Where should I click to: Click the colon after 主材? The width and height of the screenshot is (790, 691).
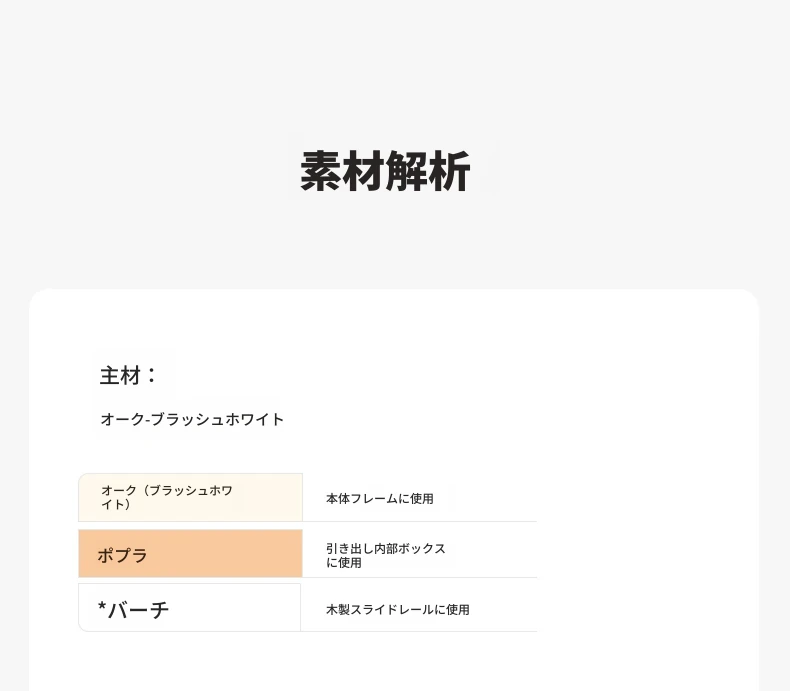pos(151,376)
